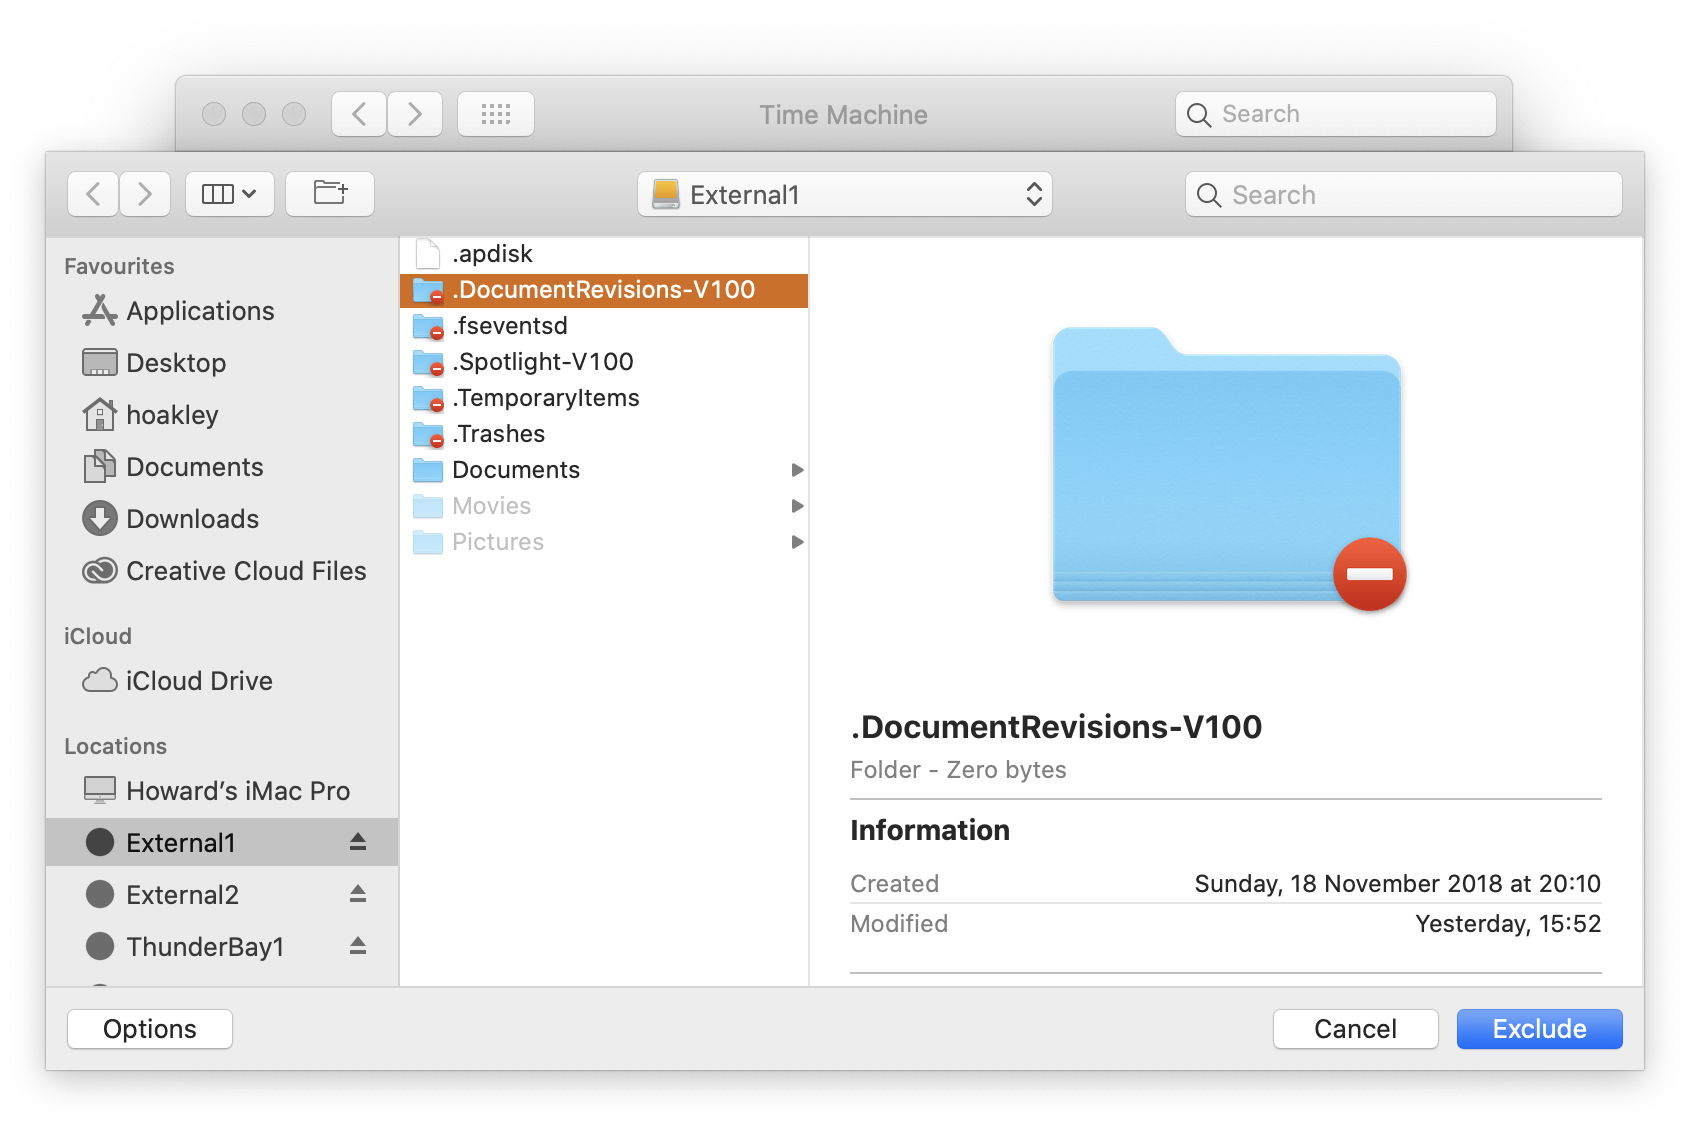
Task: Click the Cancel button
Action: (1354, 1029)
